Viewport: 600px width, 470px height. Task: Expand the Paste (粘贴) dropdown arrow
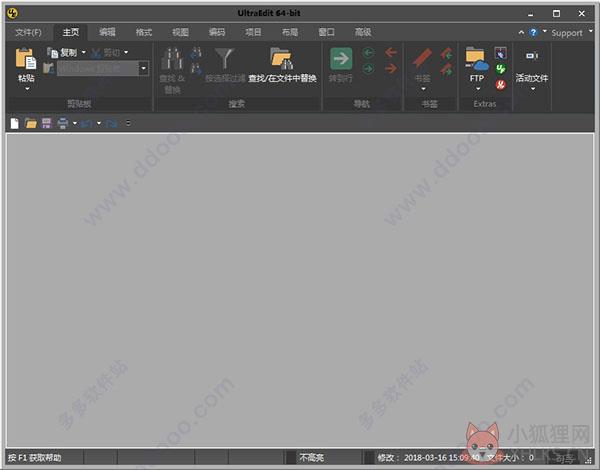[x=27, y=89]
